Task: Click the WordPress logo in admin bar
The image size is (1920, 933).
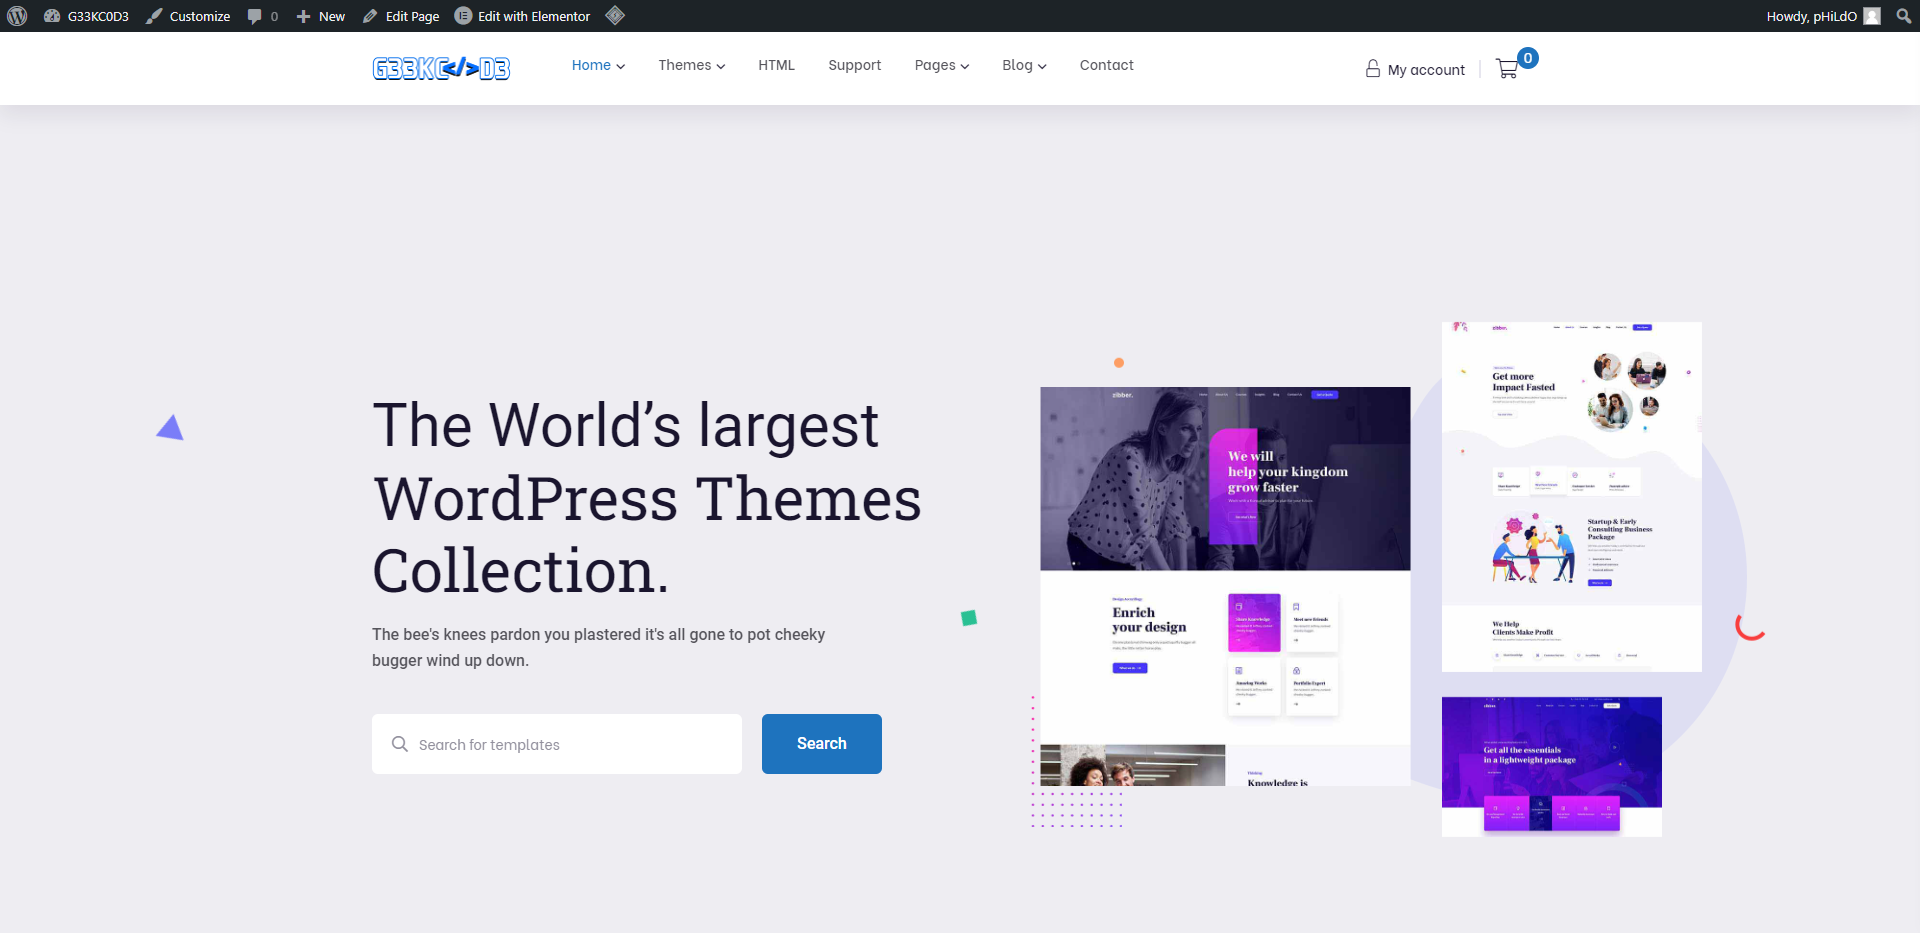Action: tap(17, 16)
